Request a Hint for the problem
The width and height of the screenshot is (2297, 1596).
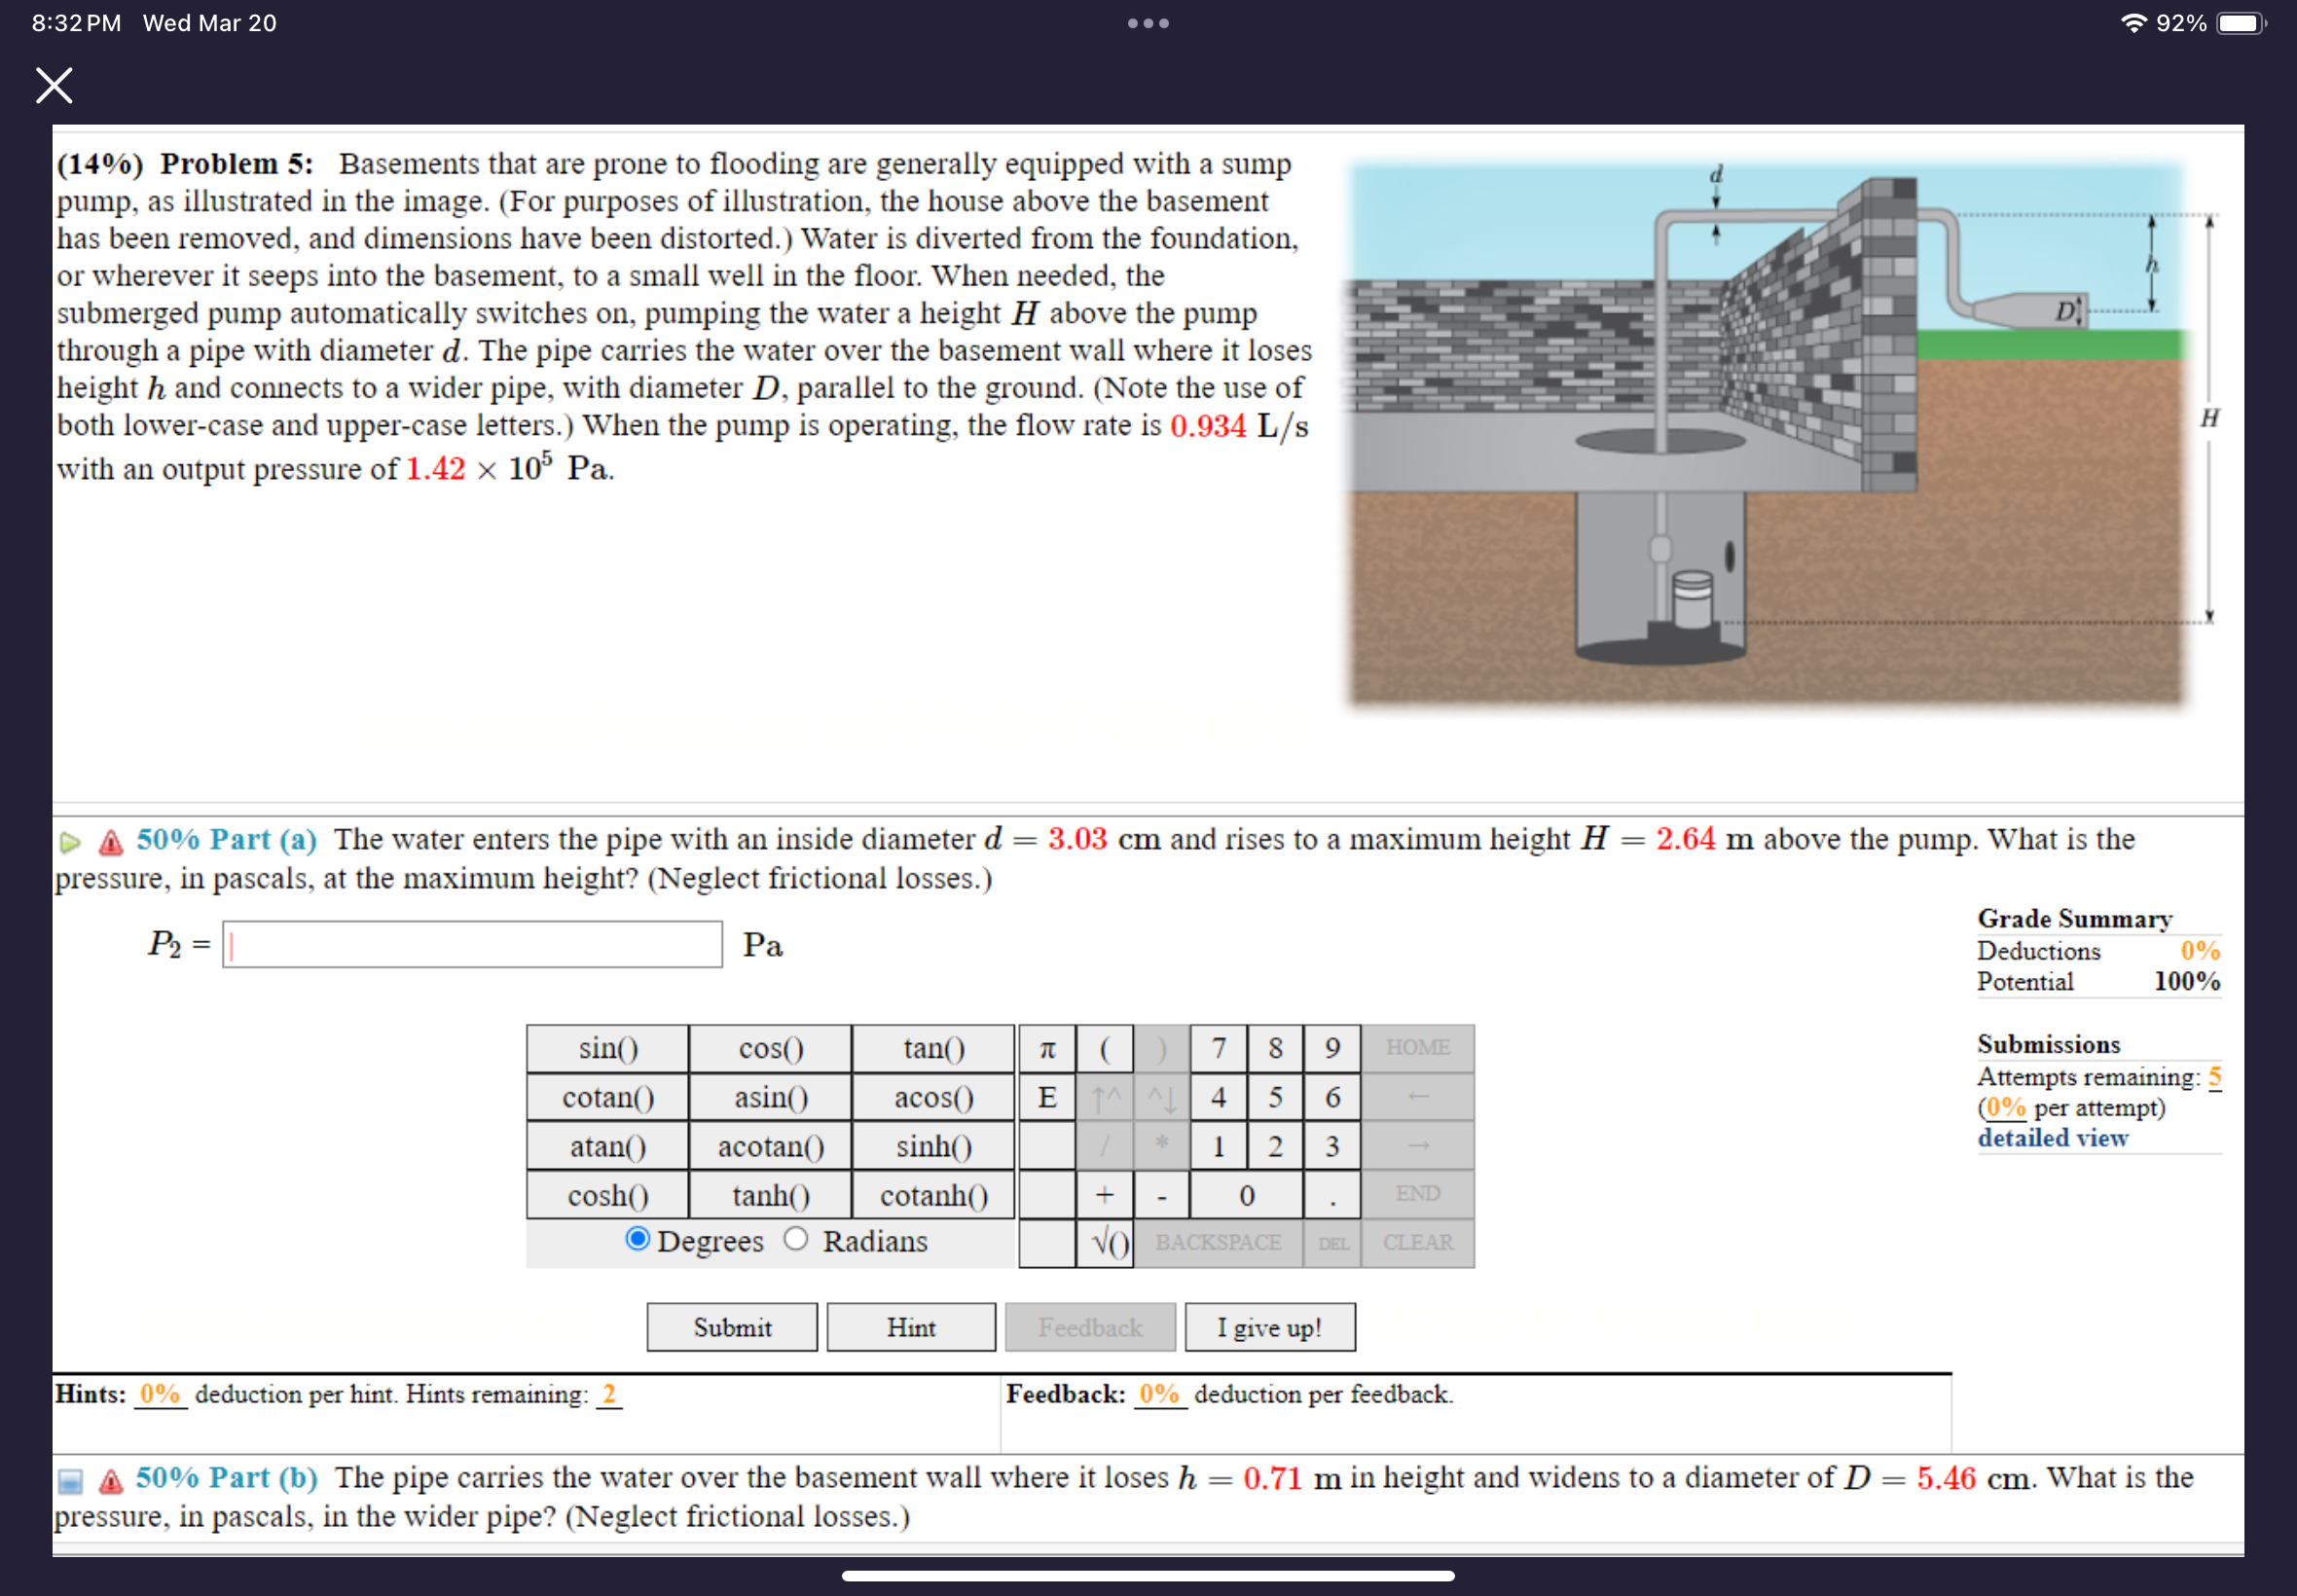pos(910,1327)
